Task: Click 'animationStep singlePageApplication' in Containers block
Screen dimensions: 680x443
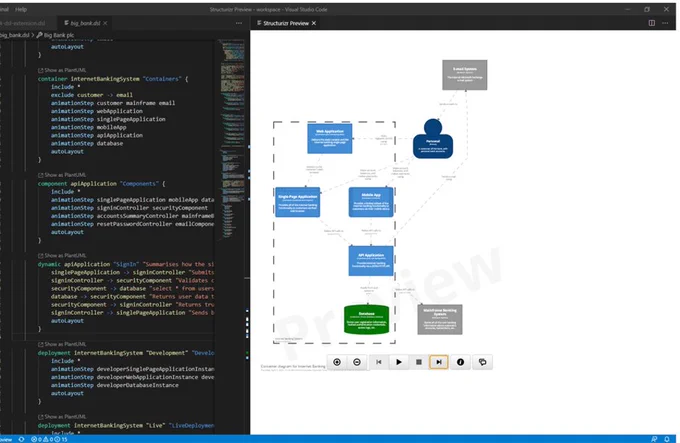Action: 108,119
